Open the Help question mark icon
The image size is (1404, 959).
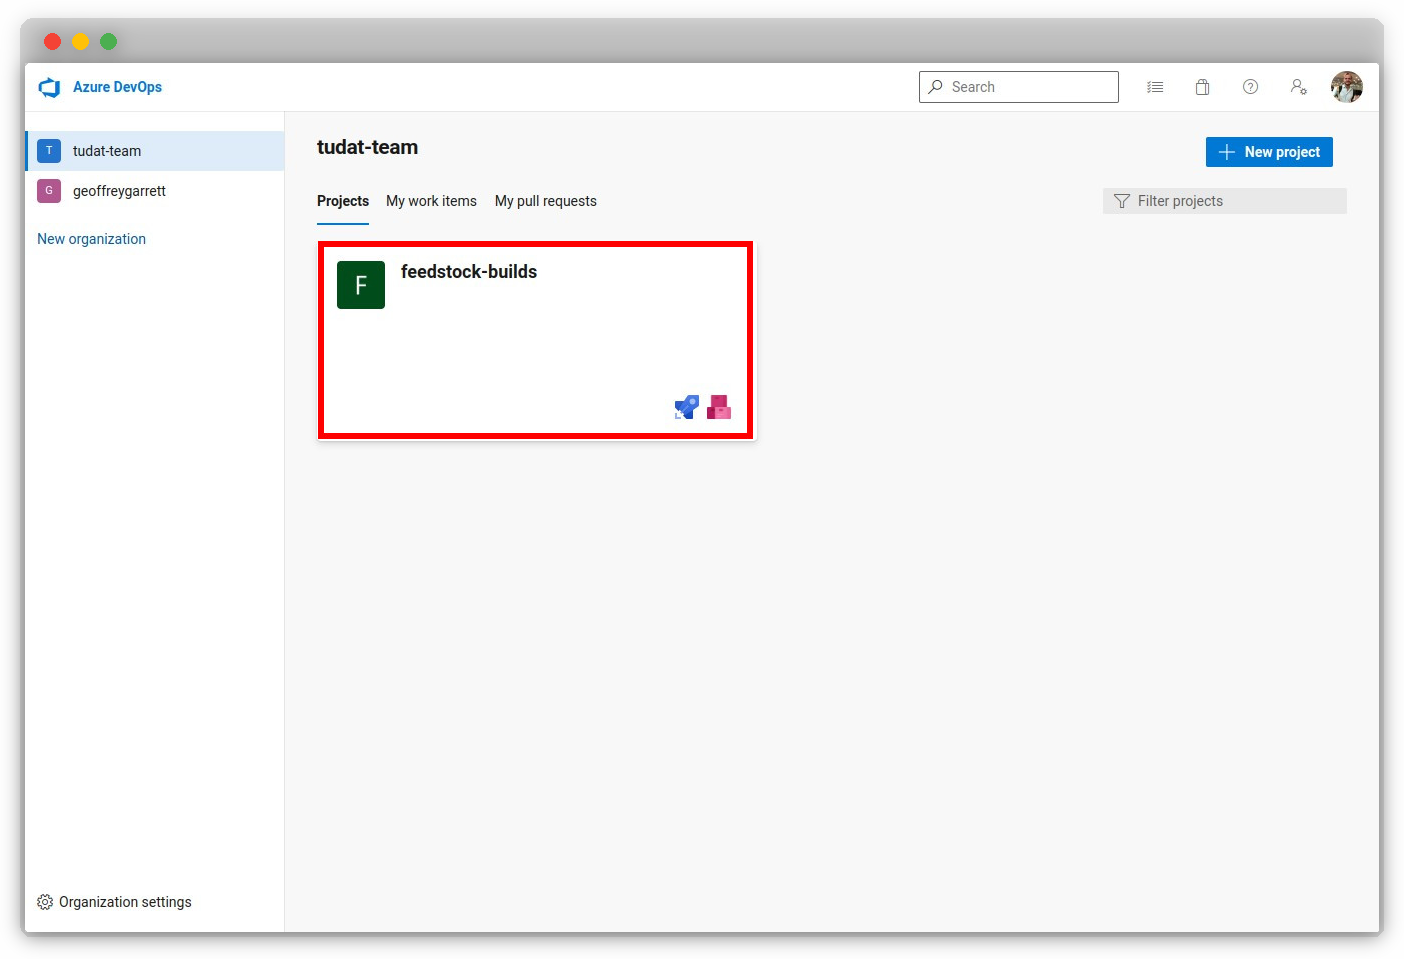point(1250,87)
